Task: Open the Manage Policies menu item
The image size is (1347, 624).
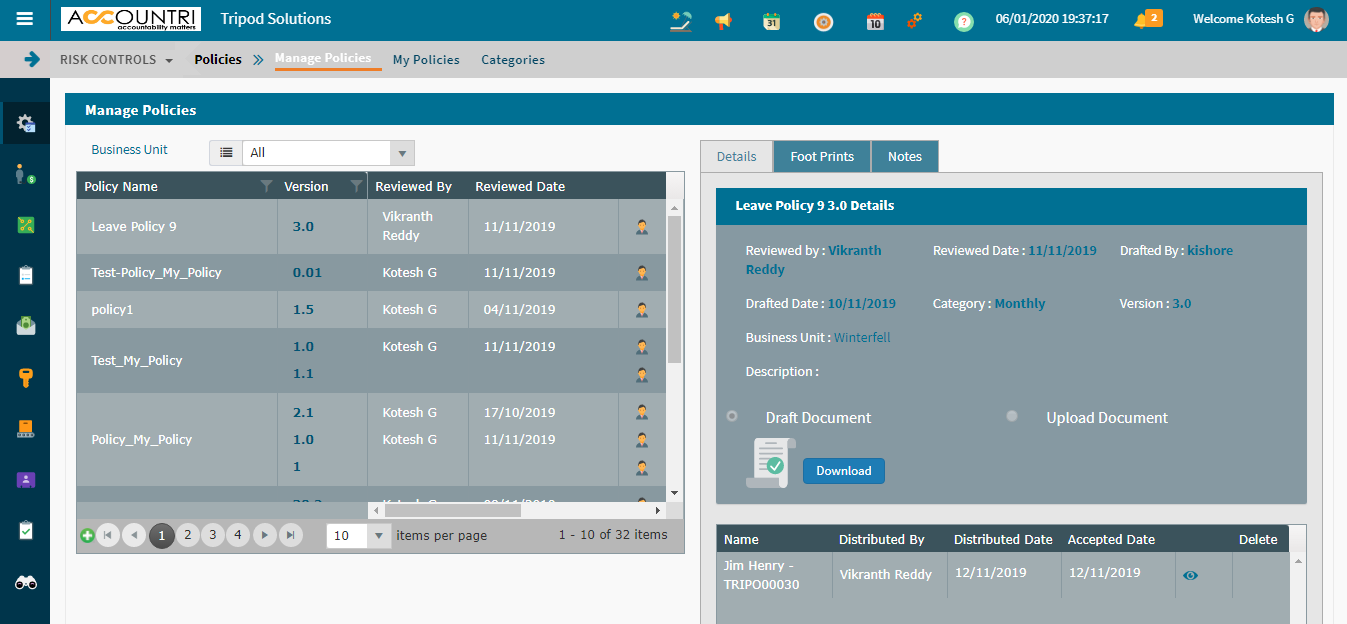Action: pos(323,58)
